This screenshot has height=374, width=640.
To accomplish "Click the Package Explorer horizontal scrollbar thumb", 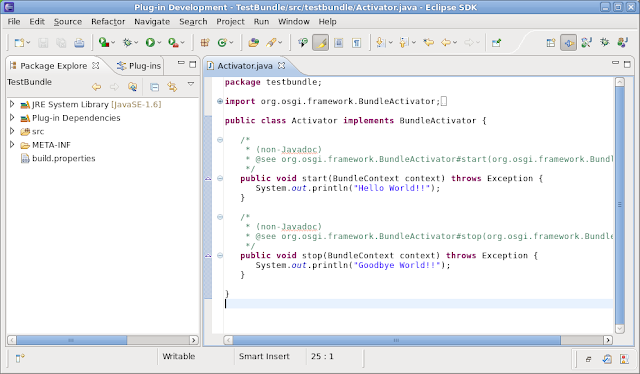I will point(71,340).
